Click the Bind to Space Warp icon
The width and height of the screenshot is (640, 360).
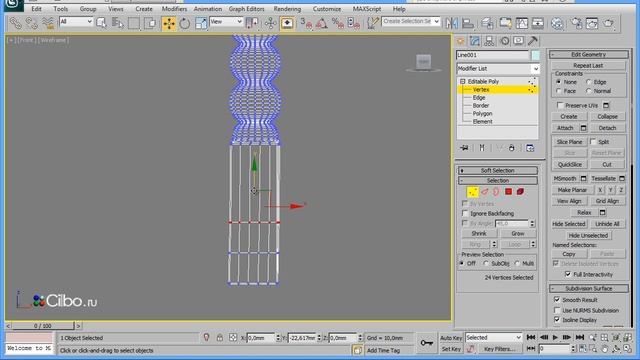click(x=48, y=23)
